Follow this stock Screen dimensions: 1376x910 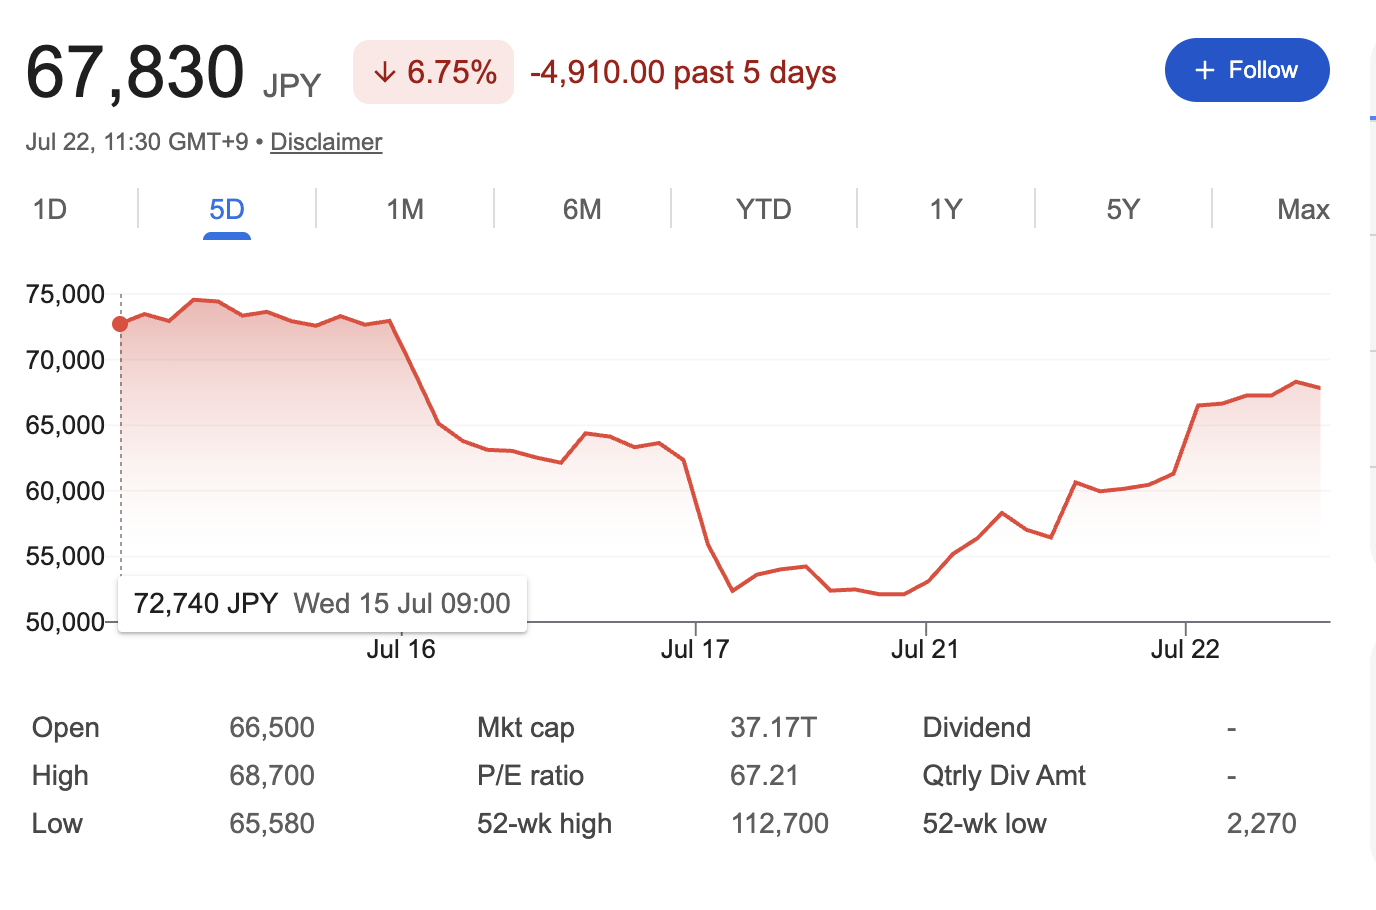(1247, 70)
